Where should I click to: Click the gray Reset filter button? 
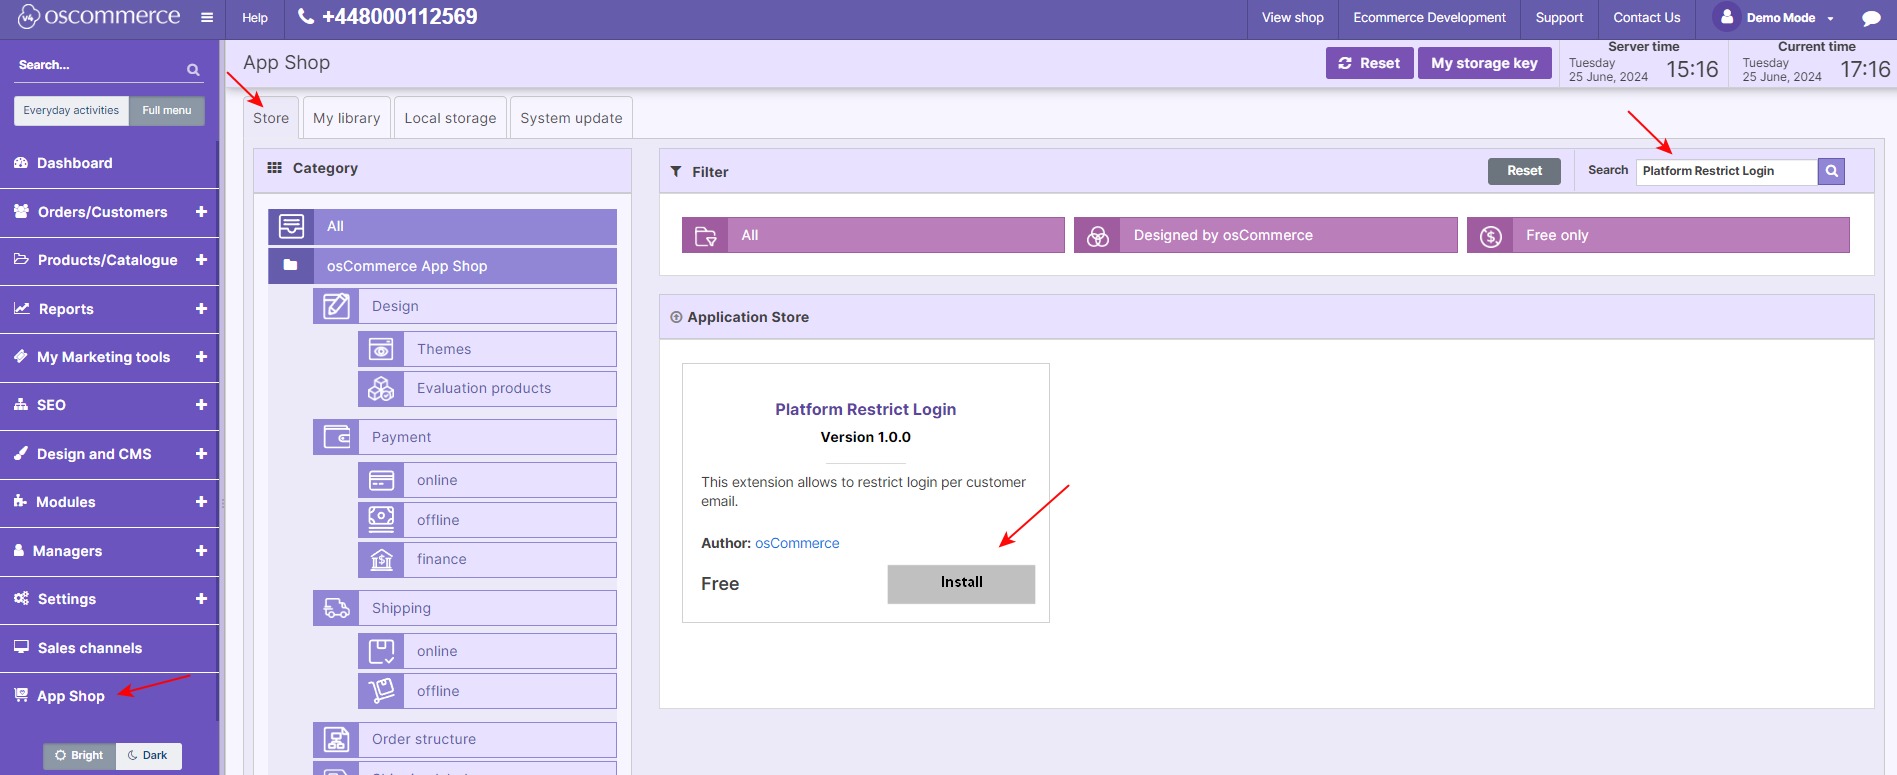click(1524, 171)
